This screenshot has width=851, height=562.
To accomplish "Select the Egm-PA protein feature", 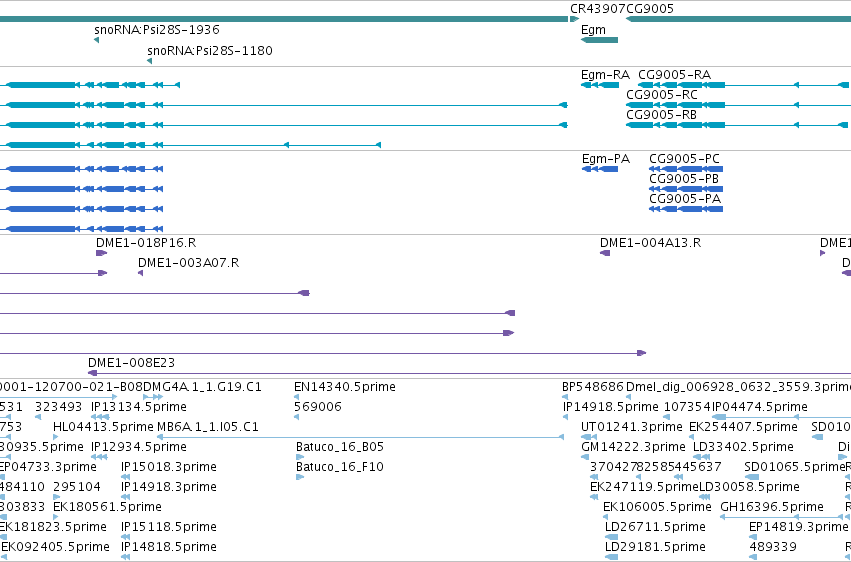I will pos(600,169).
